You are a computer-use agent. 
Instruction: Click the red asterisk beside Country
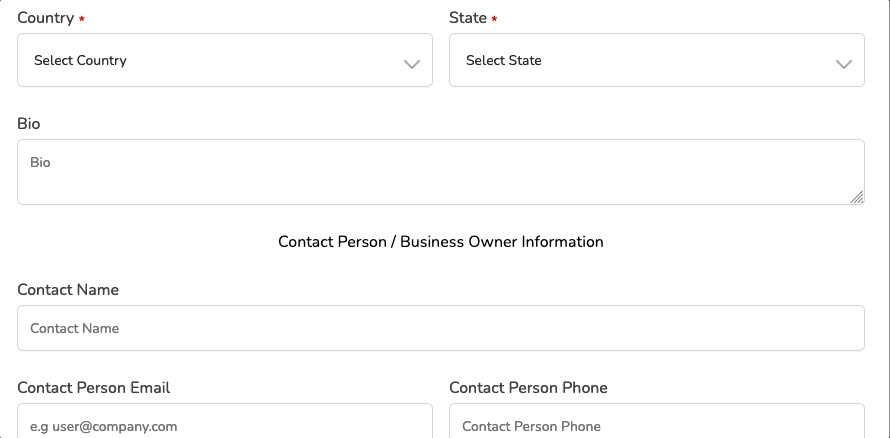[82, 19]
